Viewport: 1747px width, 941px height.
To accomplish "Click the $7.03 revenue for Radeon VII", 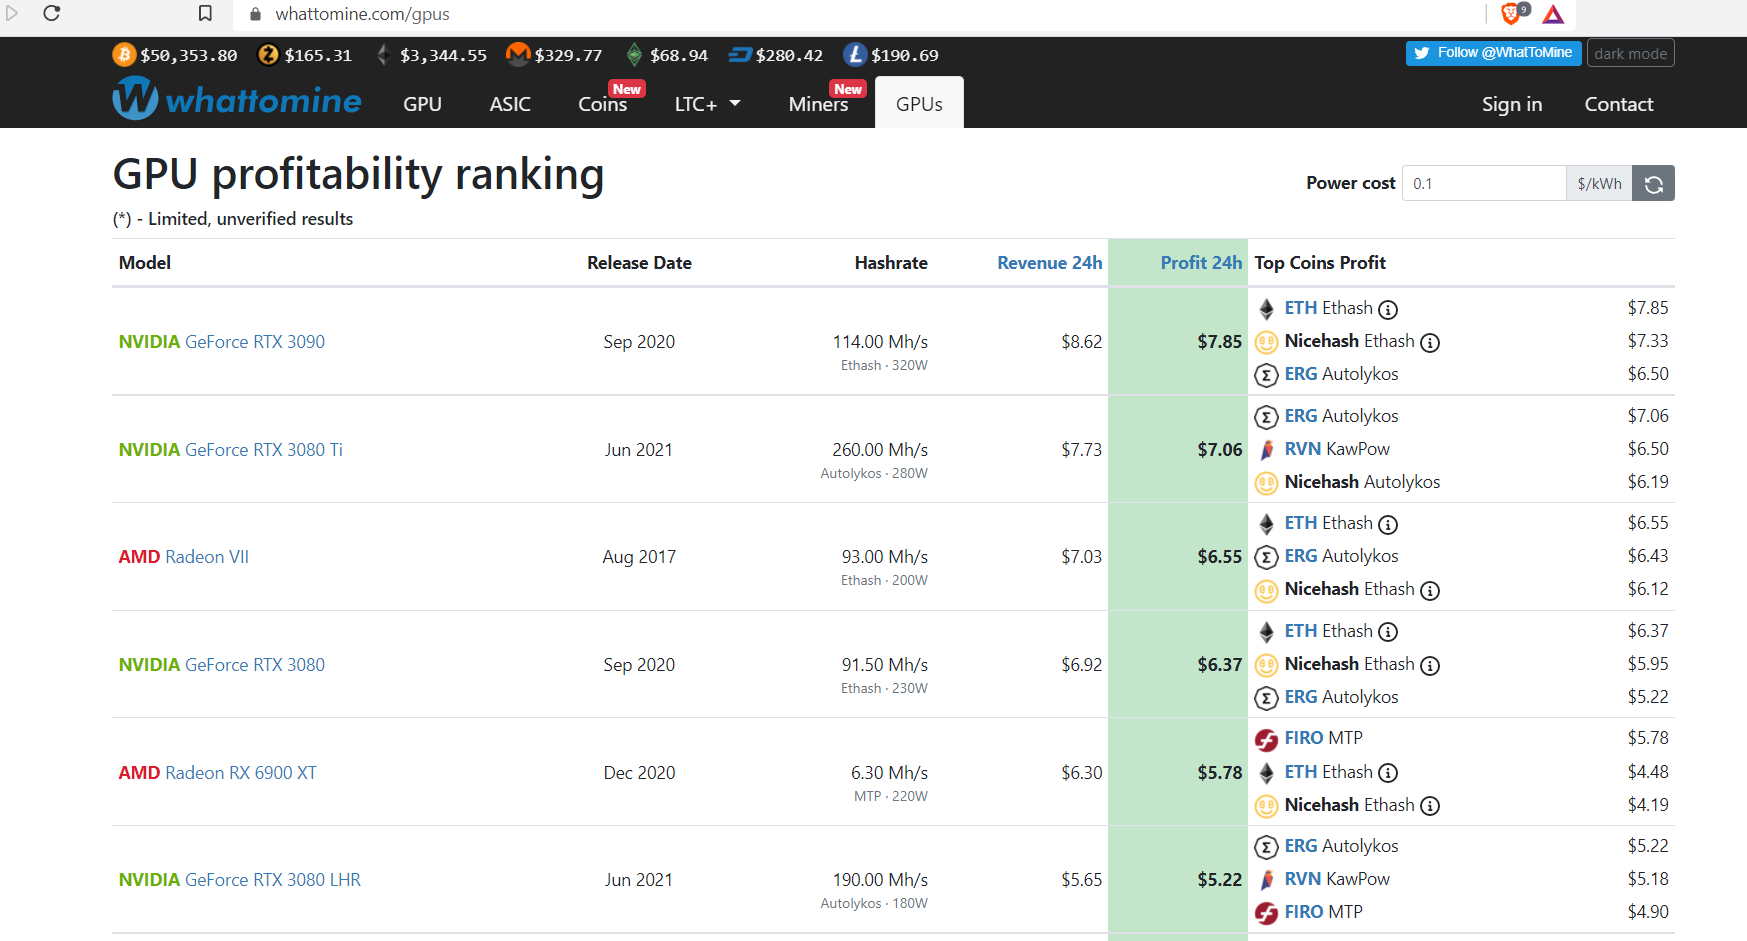I will 1082,557.
